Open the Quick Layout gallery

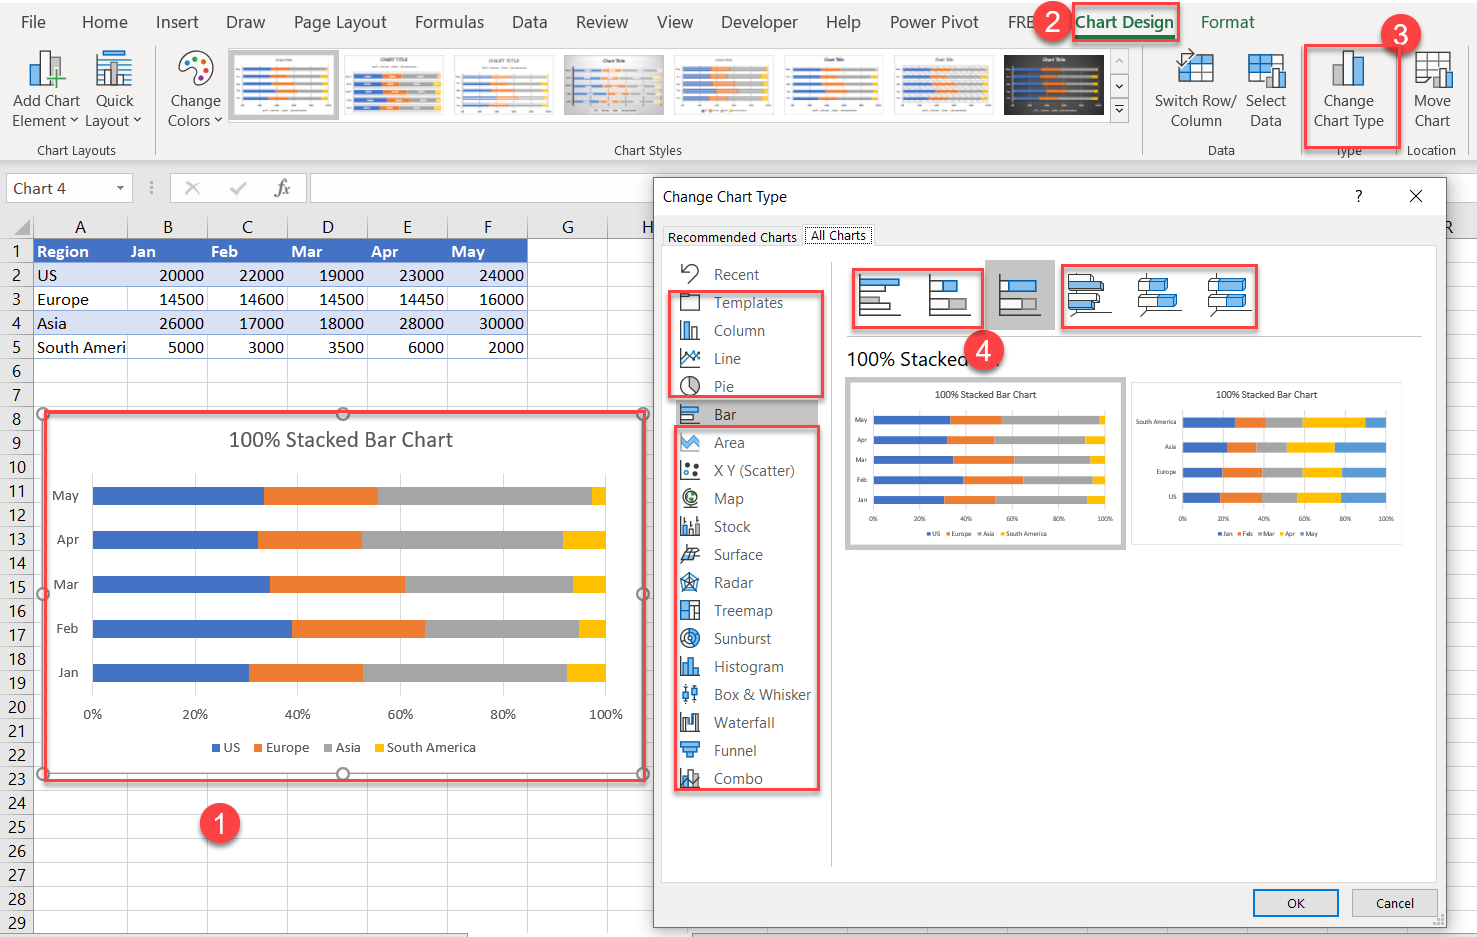(114, 90)
